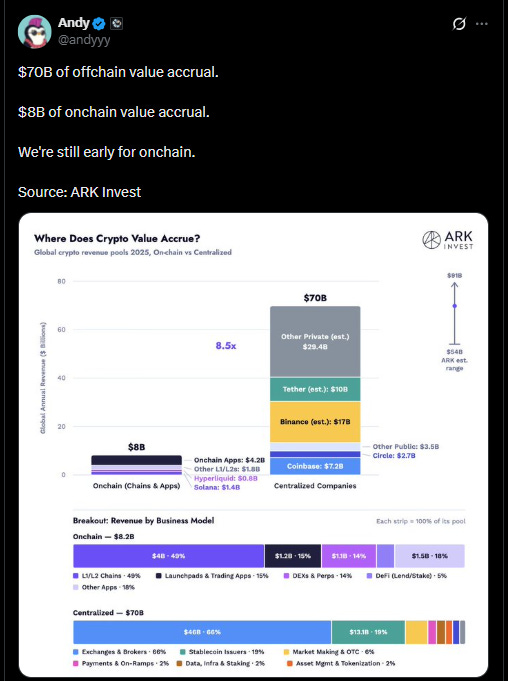
Task: Click the DEXs & Perps legend swatch
Action: pos(286,576)
